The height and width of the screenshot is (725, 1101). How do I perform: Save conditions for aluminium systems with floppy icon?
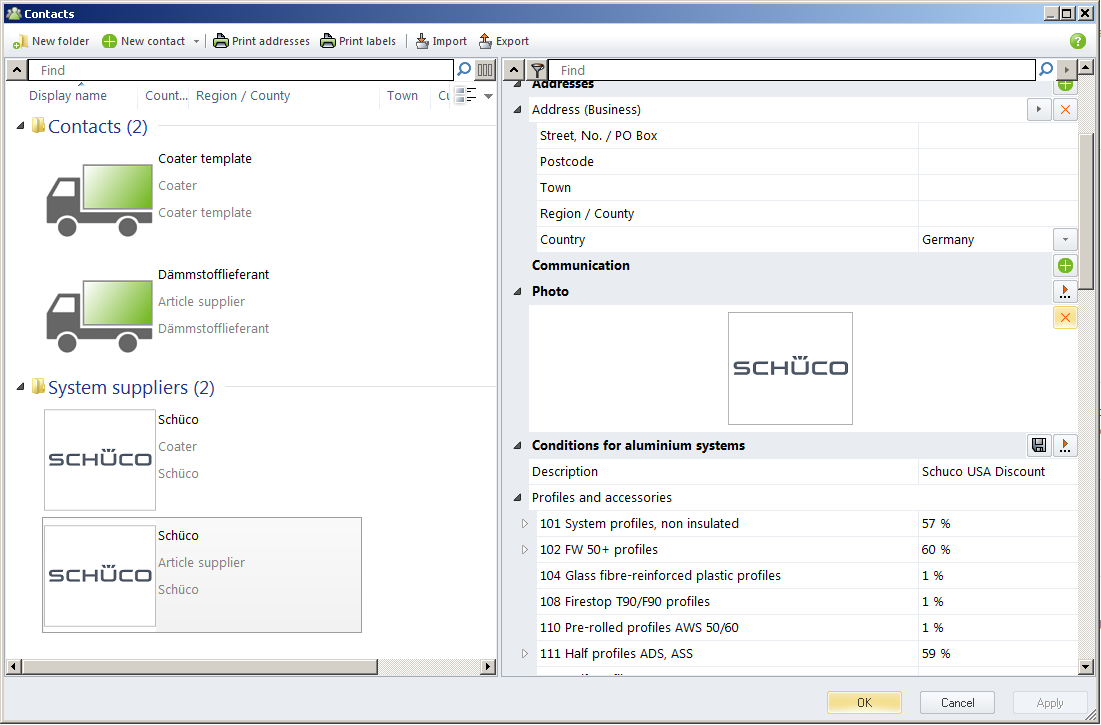(1039, 445)
